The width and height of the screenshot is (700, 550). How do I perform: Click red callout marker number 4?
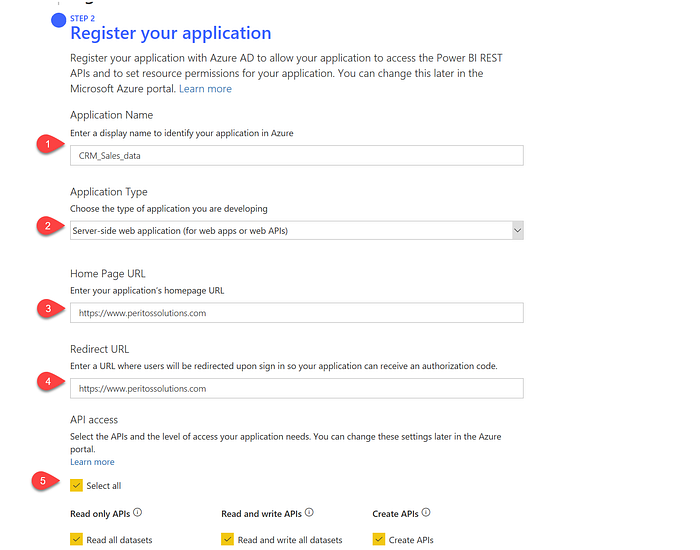pos(50,382)
